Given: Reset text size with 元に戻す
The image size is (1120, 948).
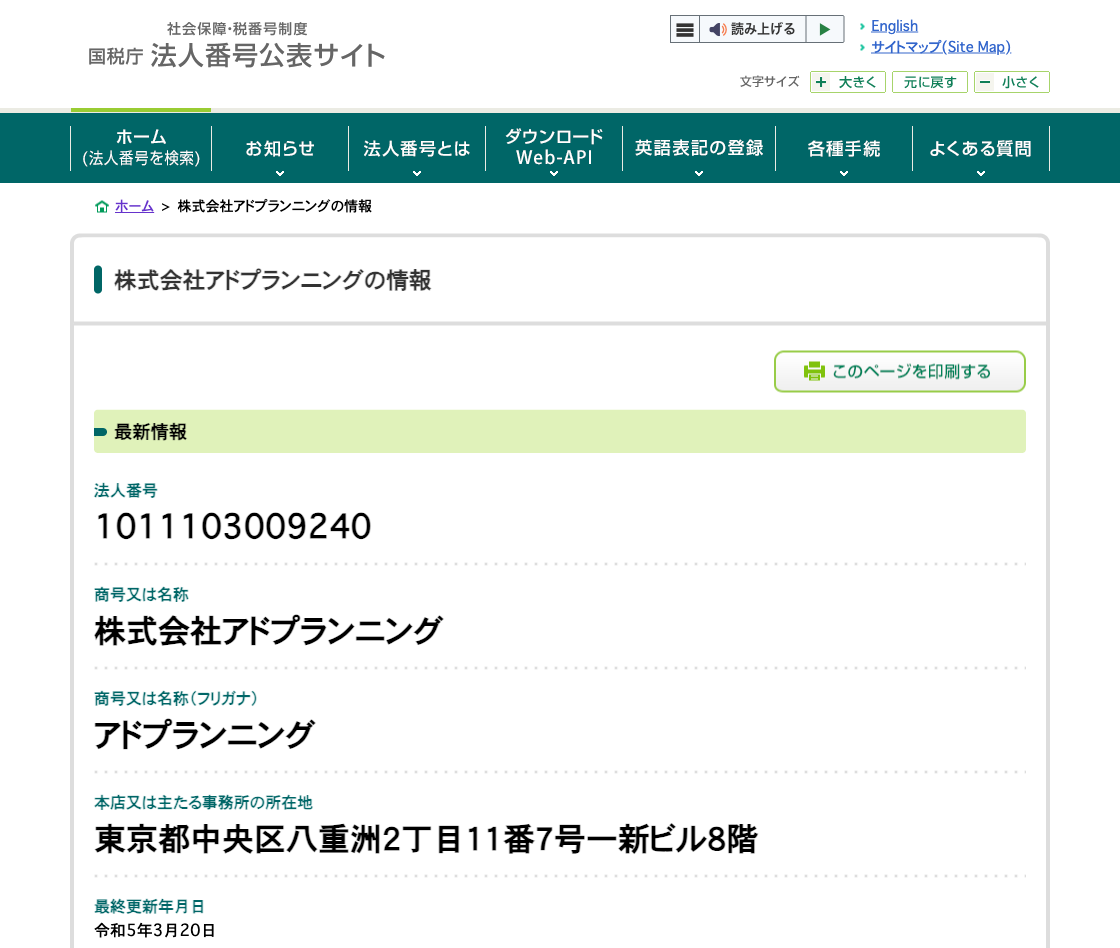Looking at the screenshot, I should [929, 82].
